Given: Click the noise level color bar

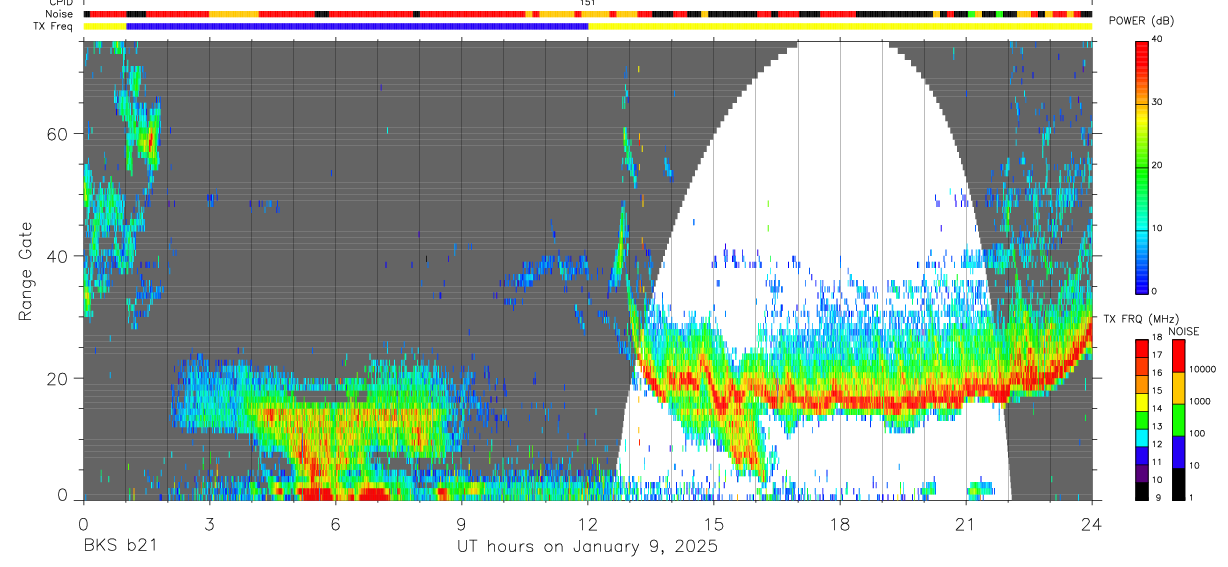Looking at the screenshot, I should click(x=1178, y=420).
